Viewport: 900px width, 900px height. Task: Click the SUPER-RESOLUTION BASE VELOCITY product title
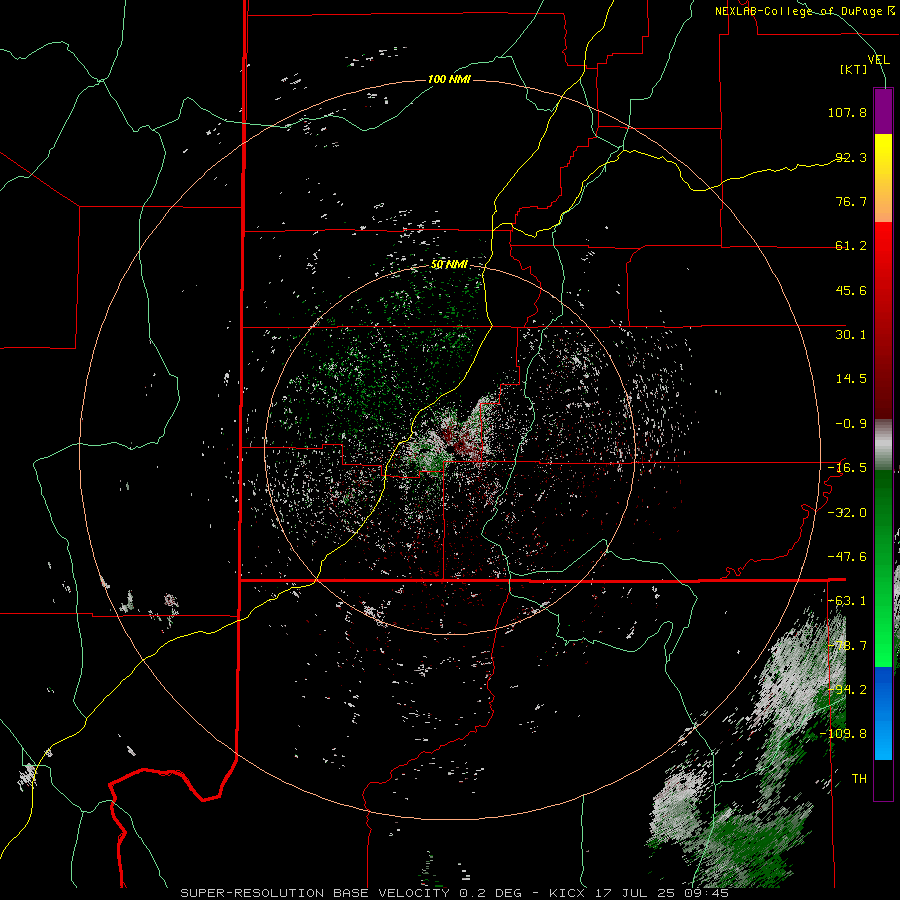point(315,893)
